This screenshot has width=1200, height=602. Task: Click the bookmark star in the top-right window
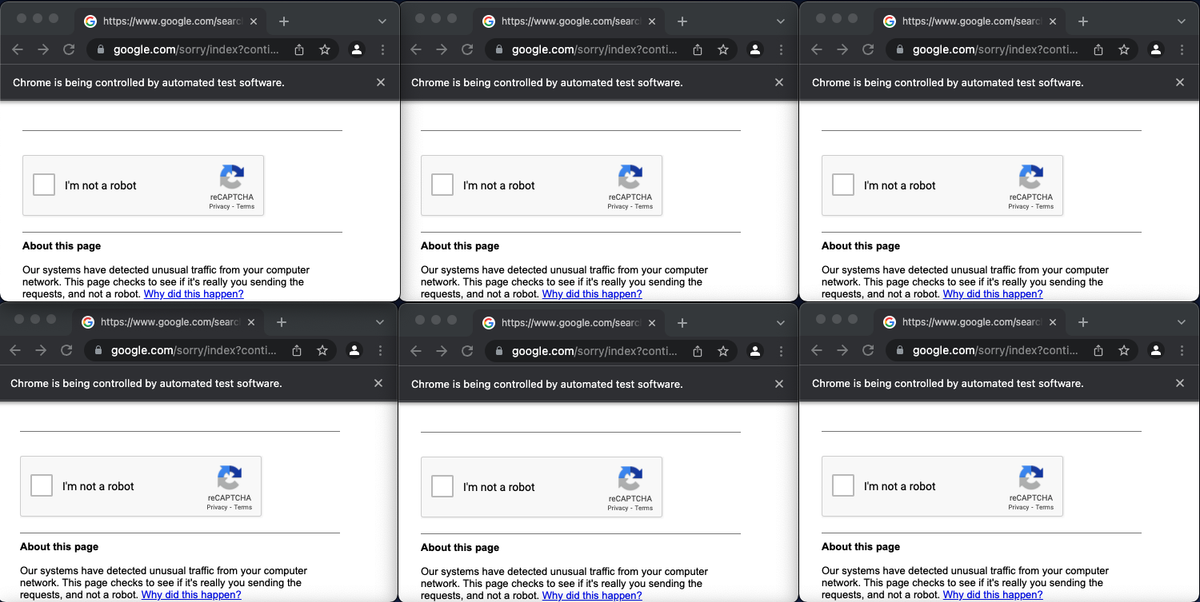(x=1124, y=49)
